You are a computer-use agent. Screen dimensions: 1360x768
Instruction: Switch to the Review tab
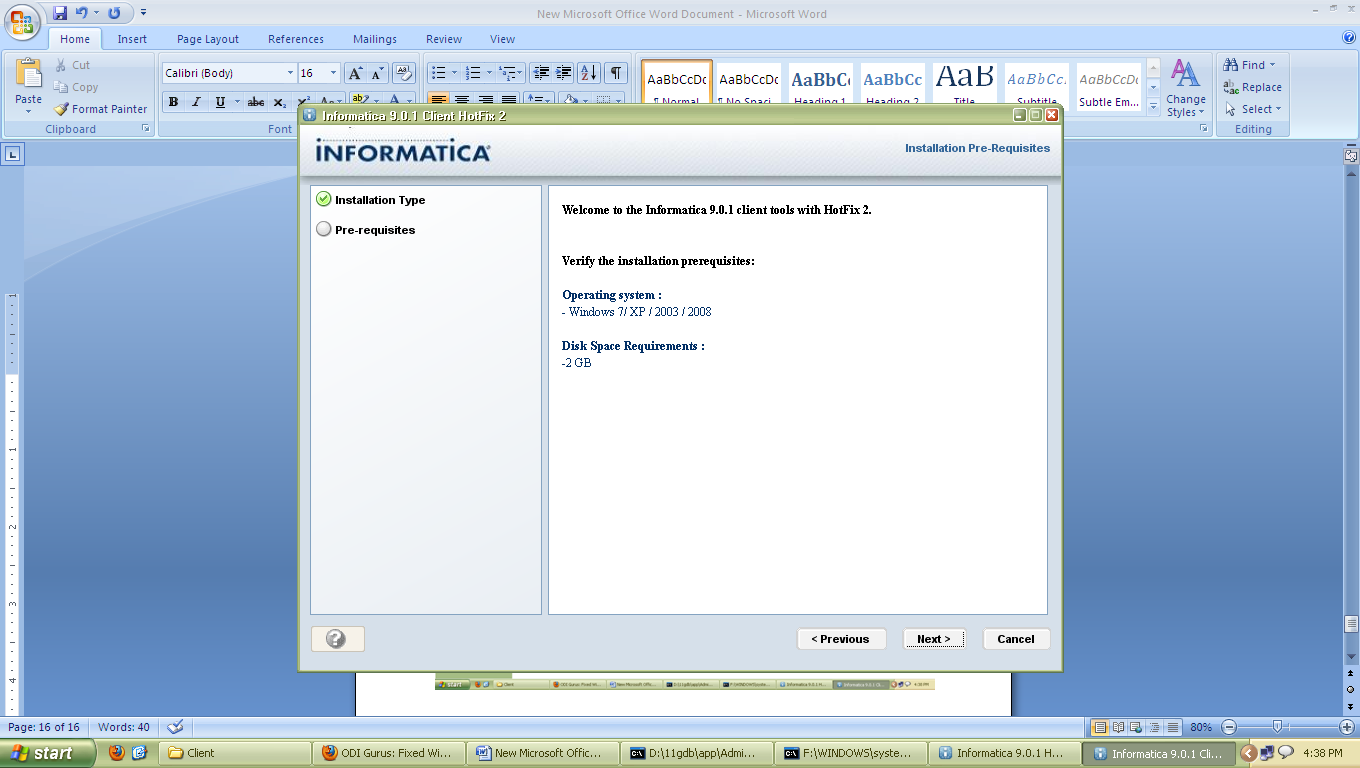click(x=444, y=39)
